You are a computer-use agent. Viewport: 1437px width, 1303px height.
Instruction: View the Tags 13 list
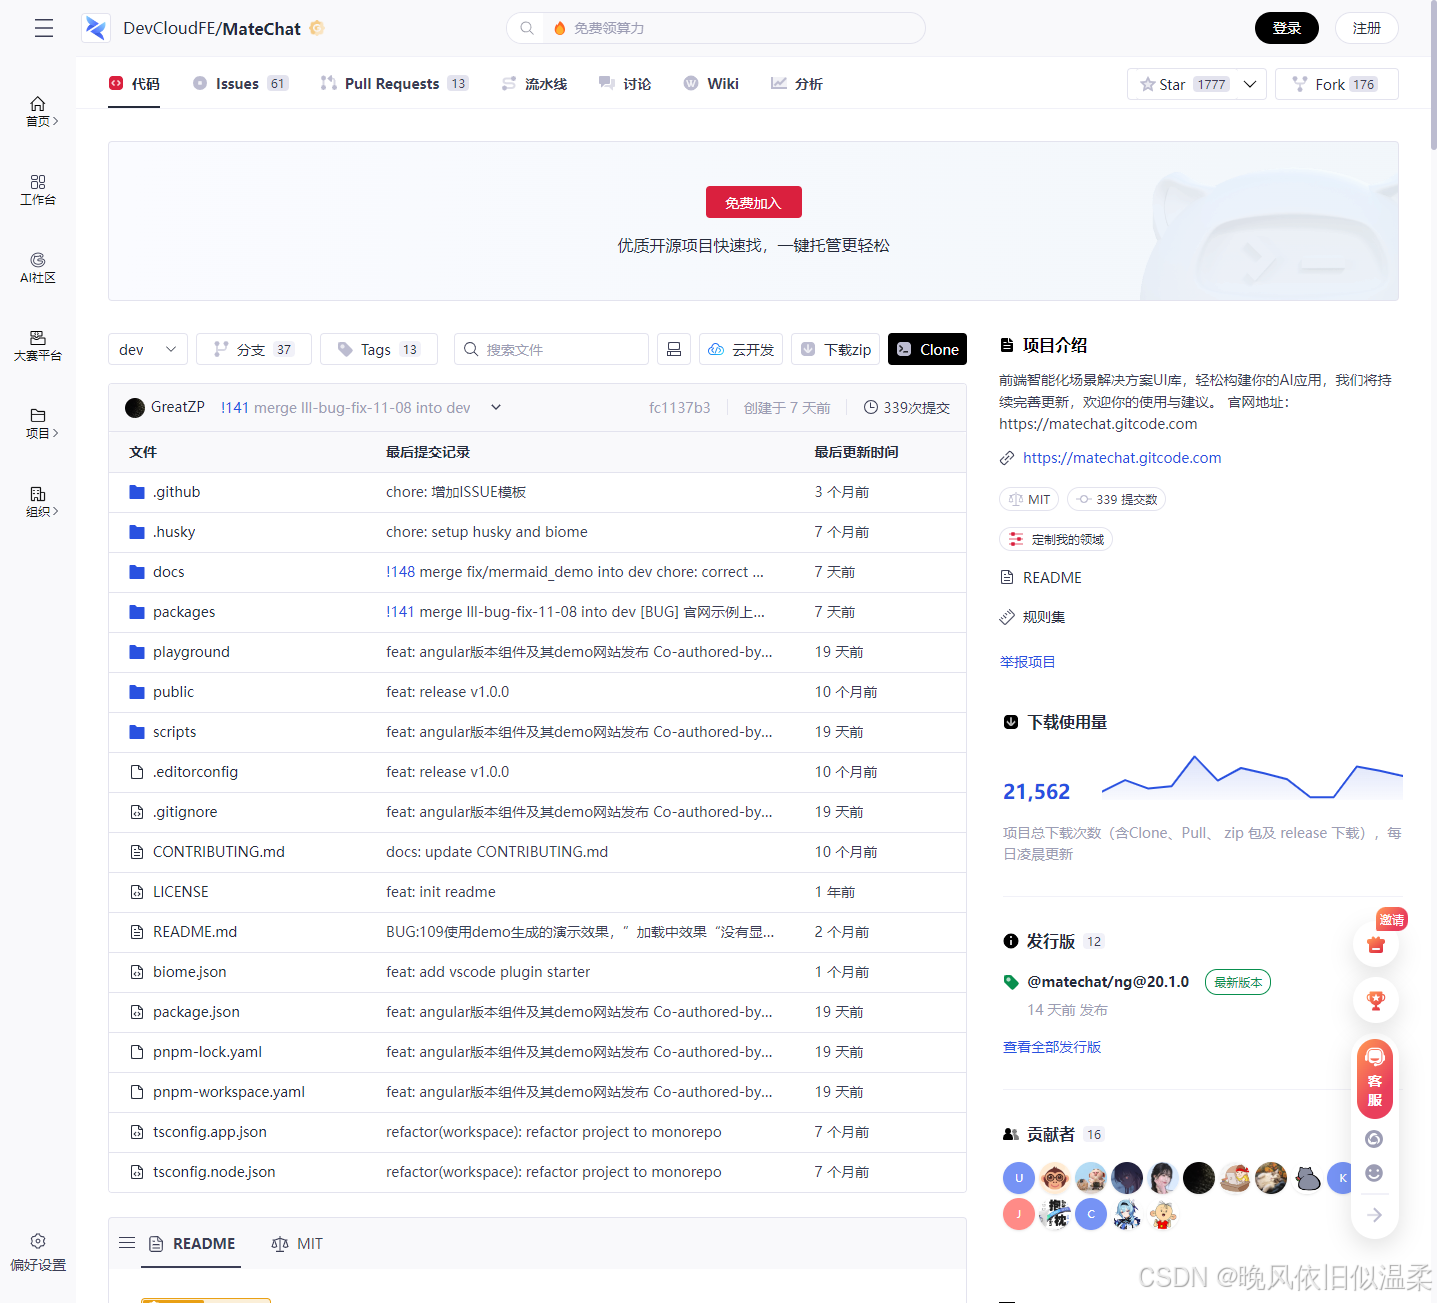click(379, 349)
